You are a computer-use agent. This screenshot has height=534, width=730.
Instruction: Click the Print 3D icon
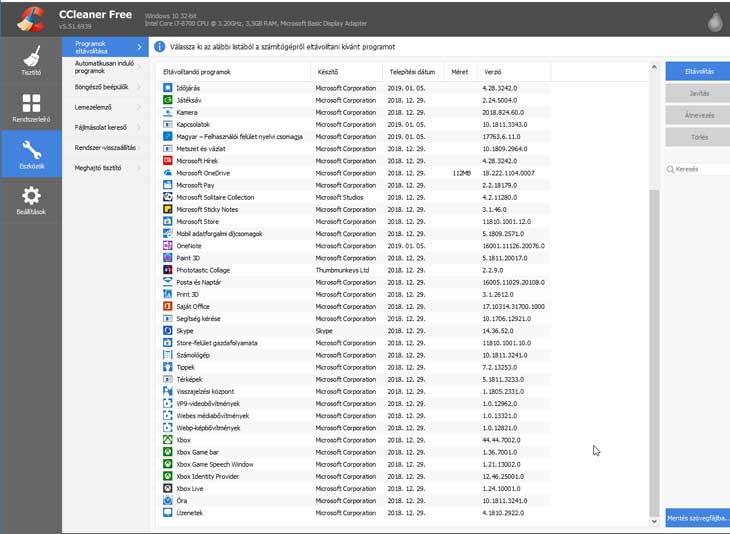coord(168,294)
